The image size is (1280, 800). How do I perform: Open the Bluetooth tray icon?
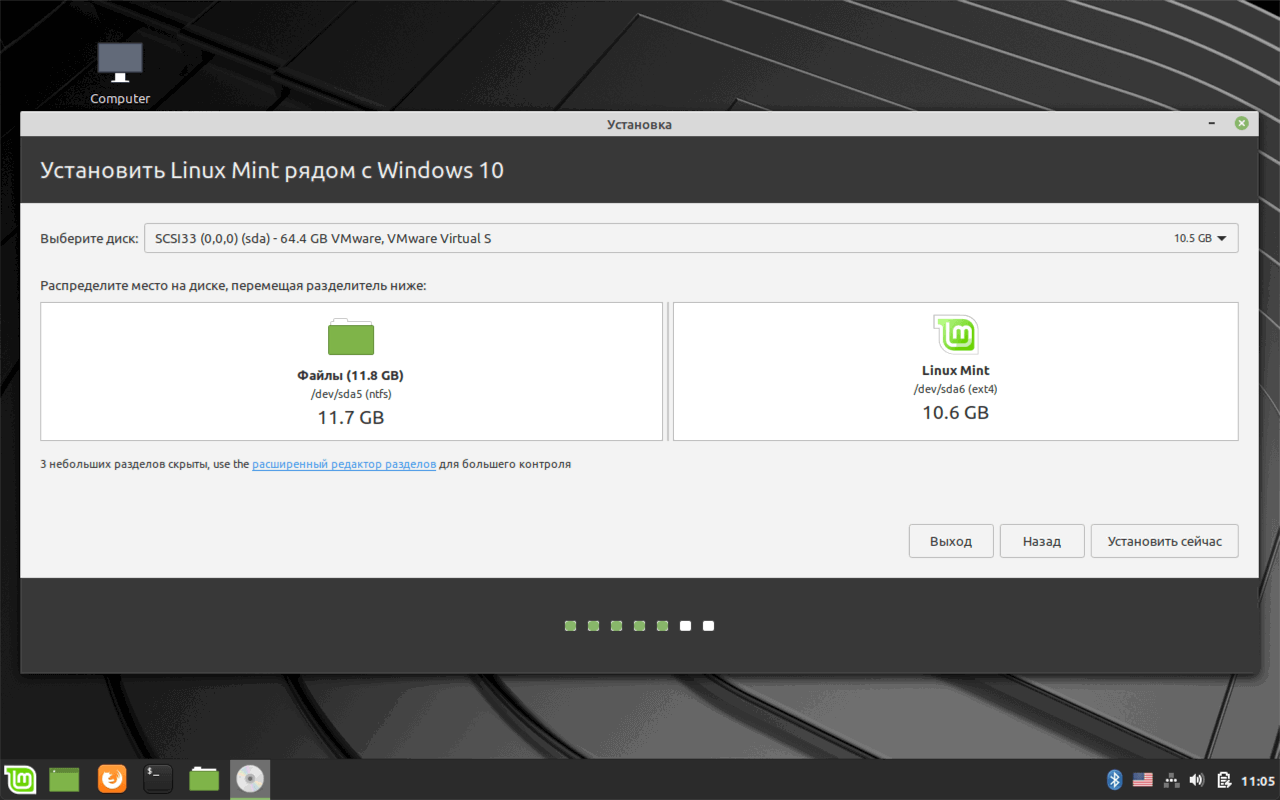tap(1115, 780)
